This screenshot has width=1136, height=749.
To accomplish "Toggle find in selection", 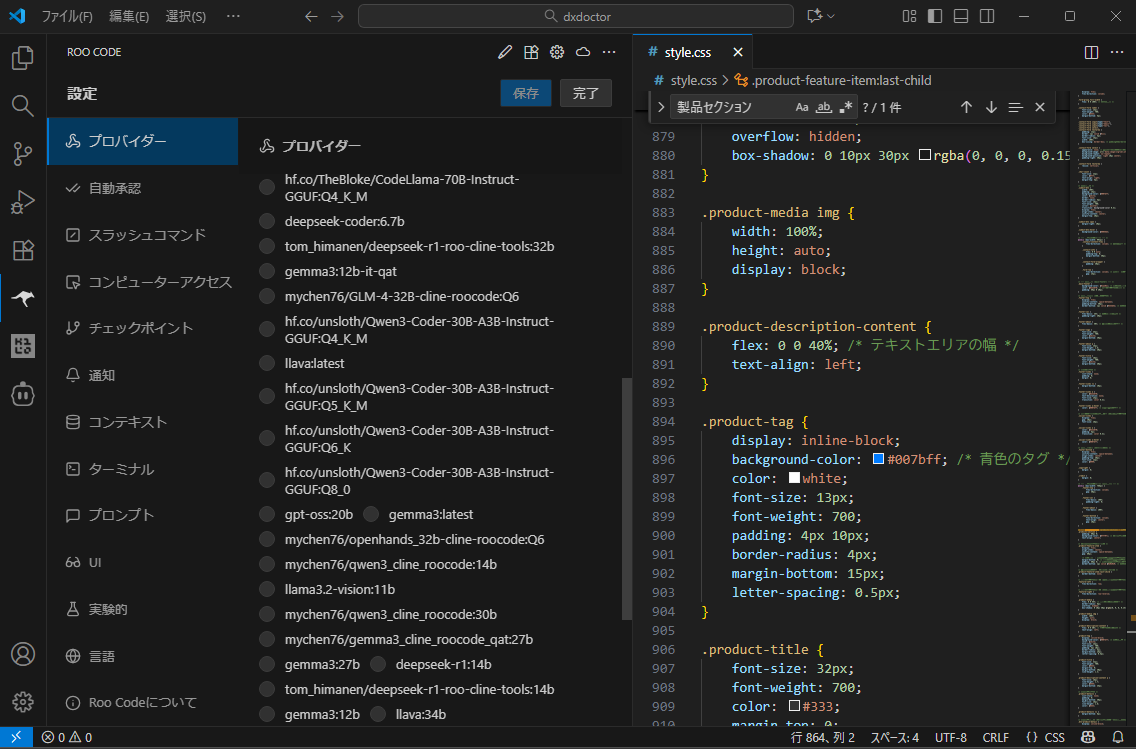I will [1016, 107].
